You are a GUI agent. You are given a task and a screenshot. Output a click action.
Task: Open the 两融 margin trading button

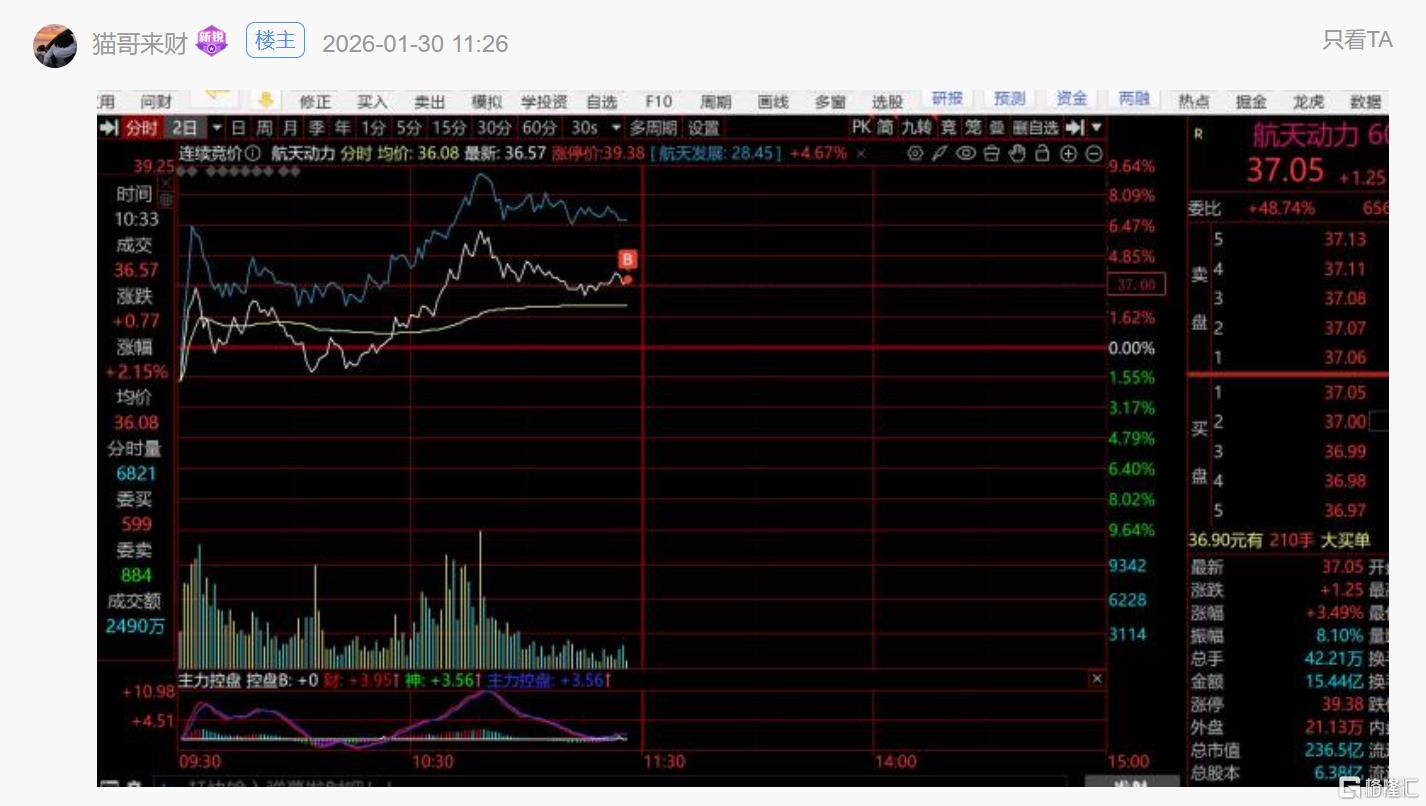pos(1134,98)
